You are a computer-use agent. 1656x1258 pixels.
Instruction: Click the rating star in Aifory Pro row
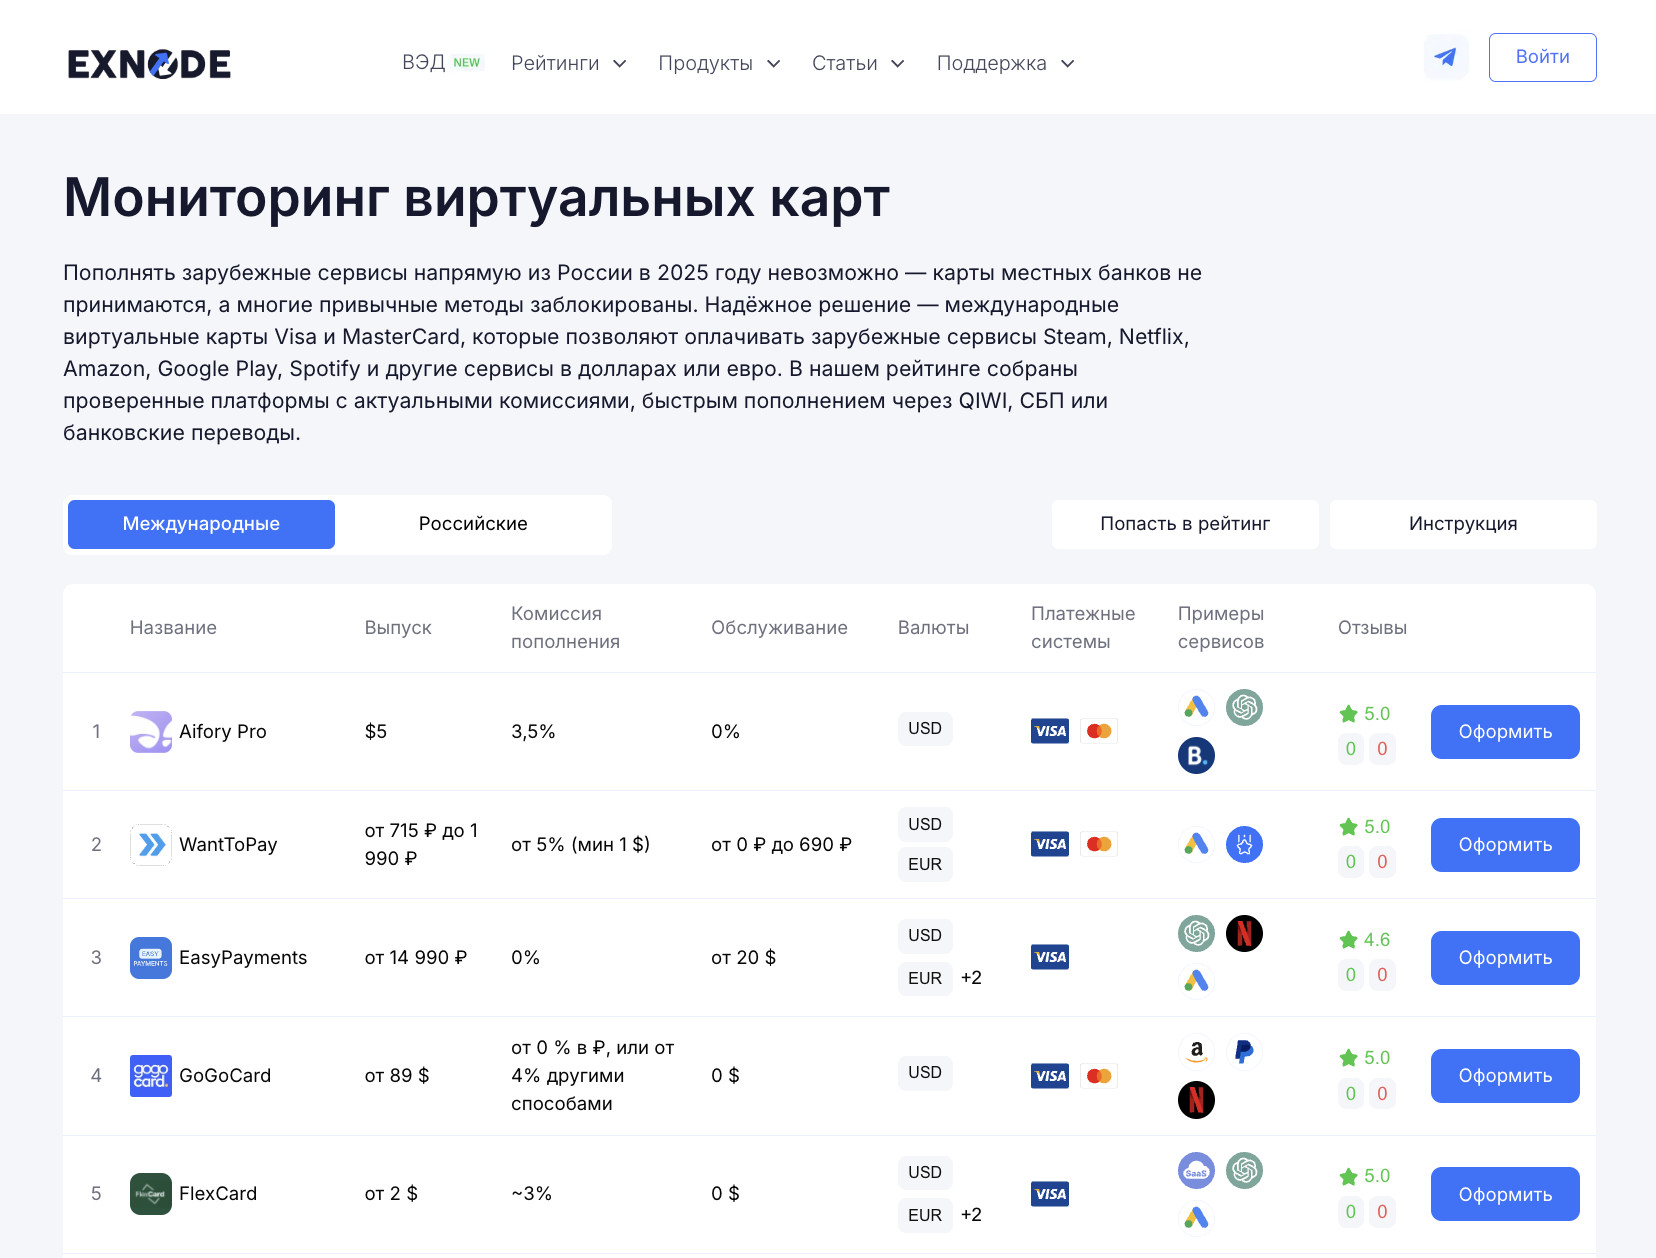click(1348, 714)
